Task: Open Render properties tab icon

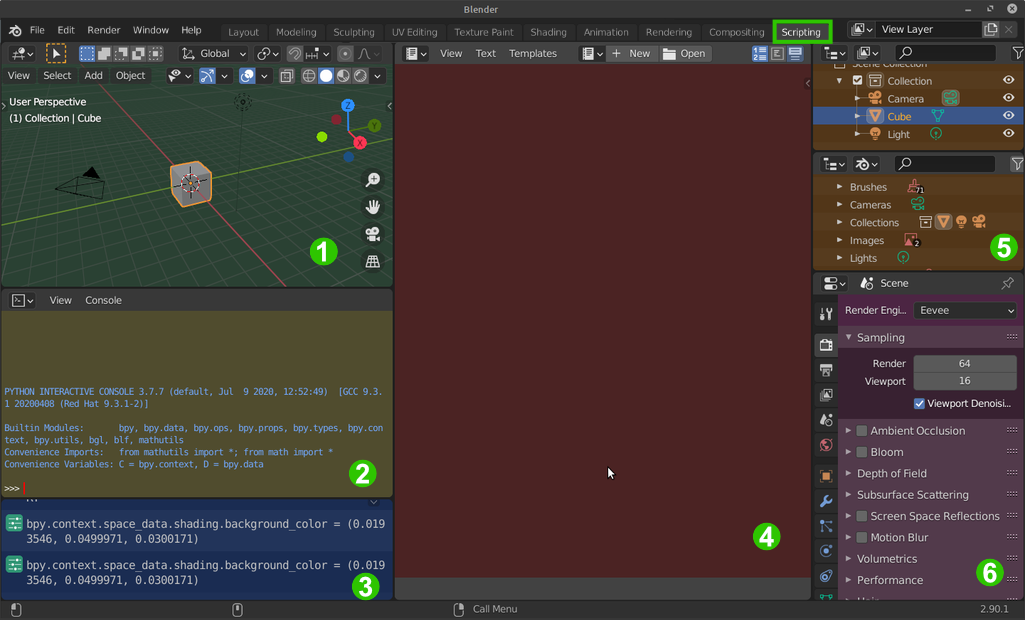Action: pos(826,345)
